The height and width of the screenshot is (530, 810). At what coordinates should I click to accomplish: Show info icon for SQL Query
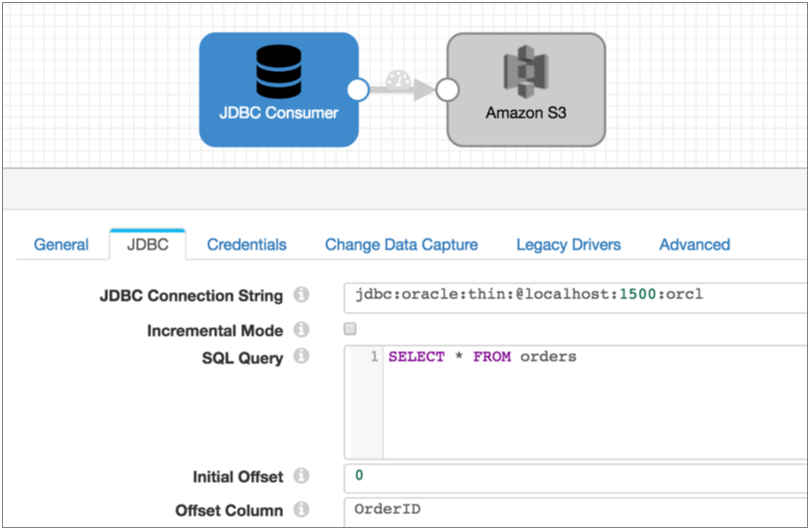(x=302, y=357)
